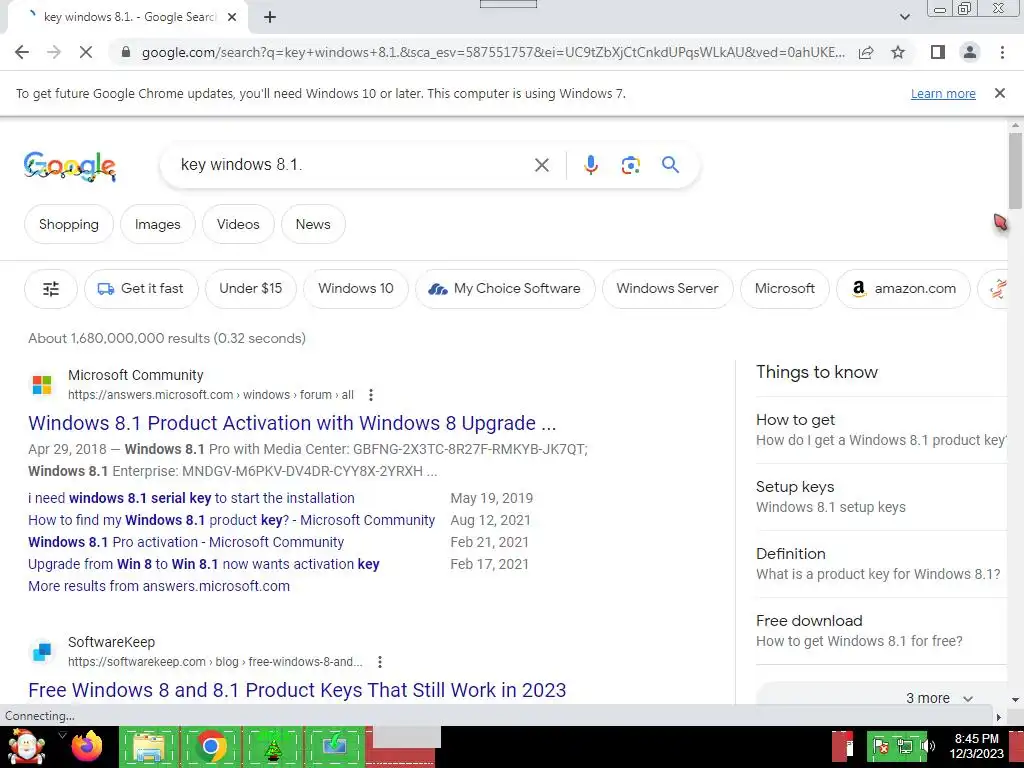Open the volume speaker tray icon
The width and height of the screenshot is (1024, 768).
tap(927, 746)
